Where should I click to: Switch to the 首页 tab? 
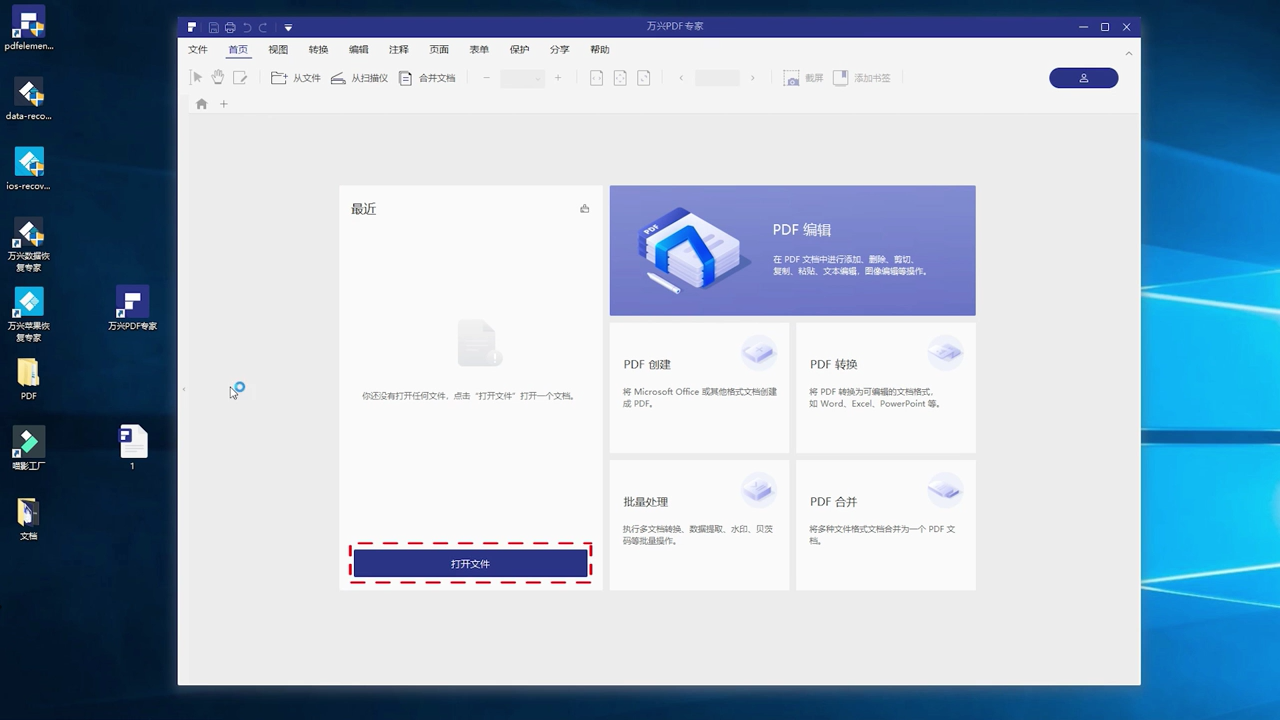[x=238, y=50]
